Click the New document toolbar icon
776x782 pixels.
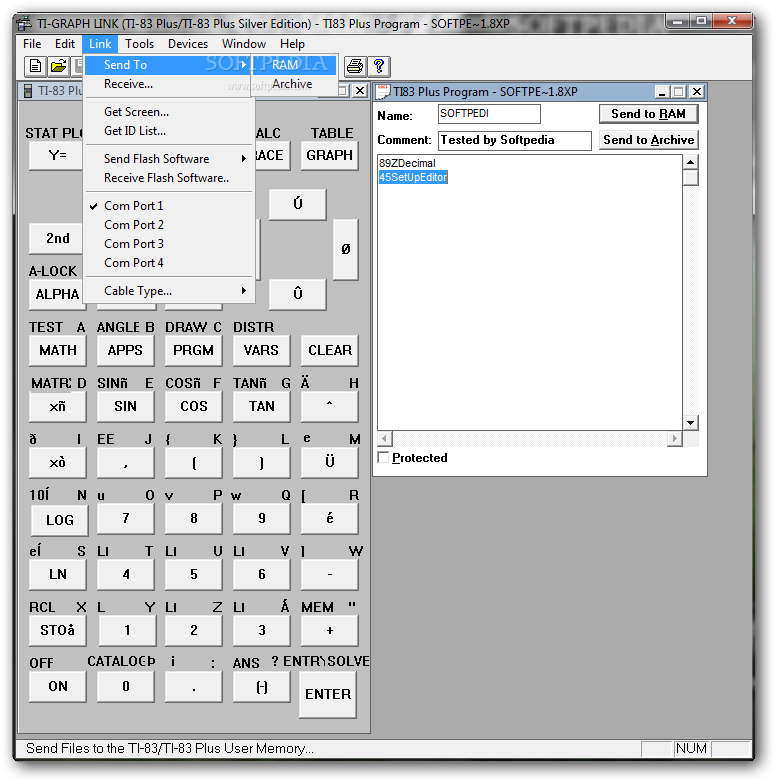[x=35, y=66]
